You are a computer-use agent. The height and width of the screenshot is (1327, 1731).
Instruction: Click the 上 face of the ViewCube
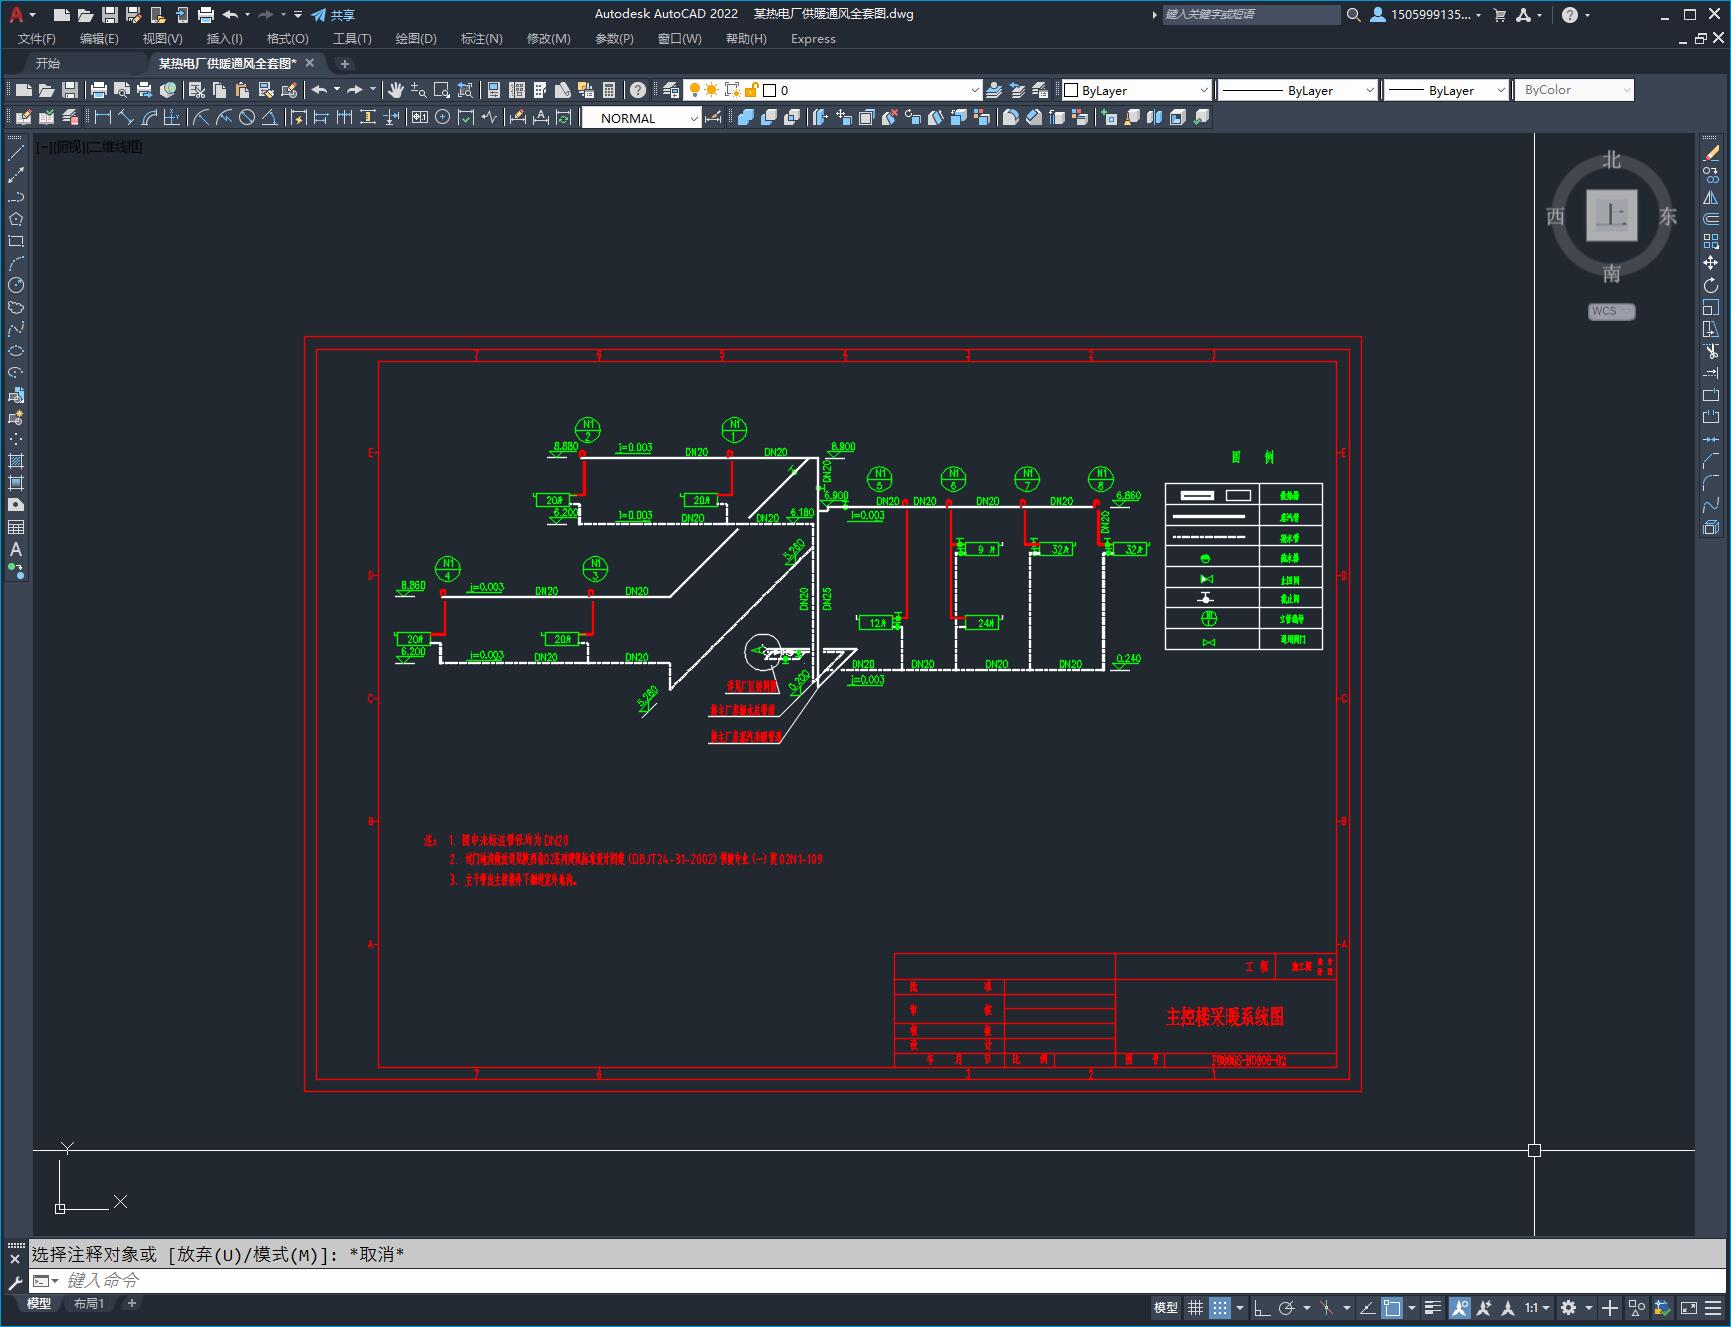1611,215
